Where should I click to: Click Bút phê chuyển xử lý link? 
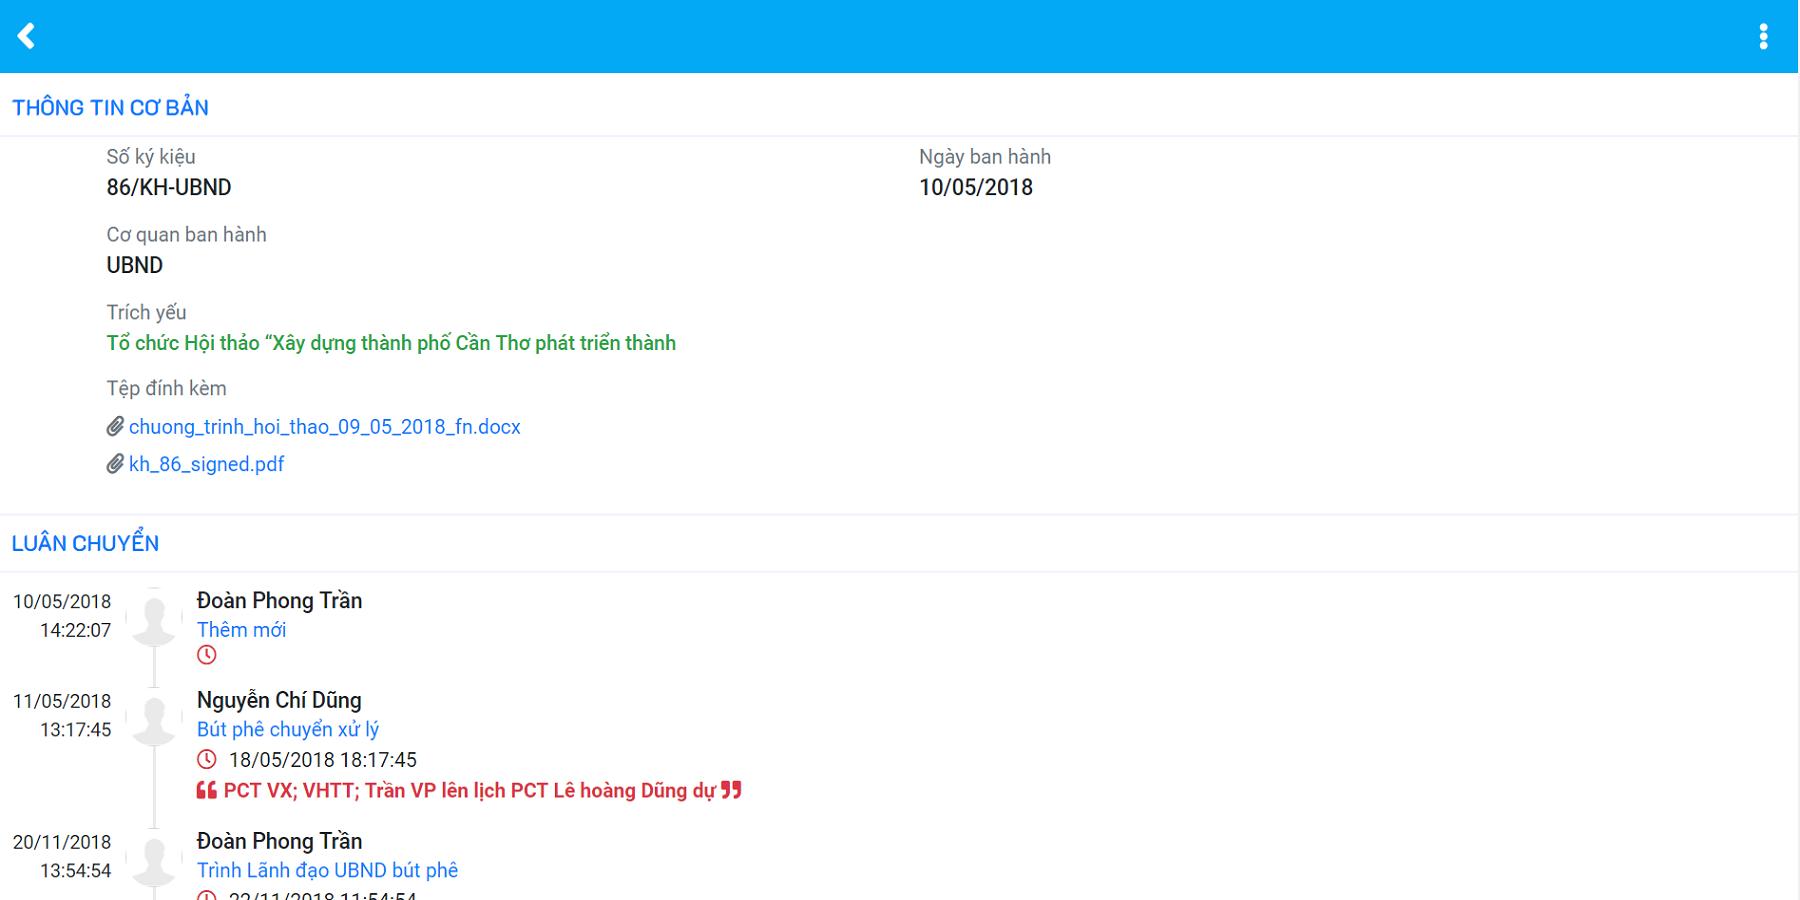click(x=288, y=730)
